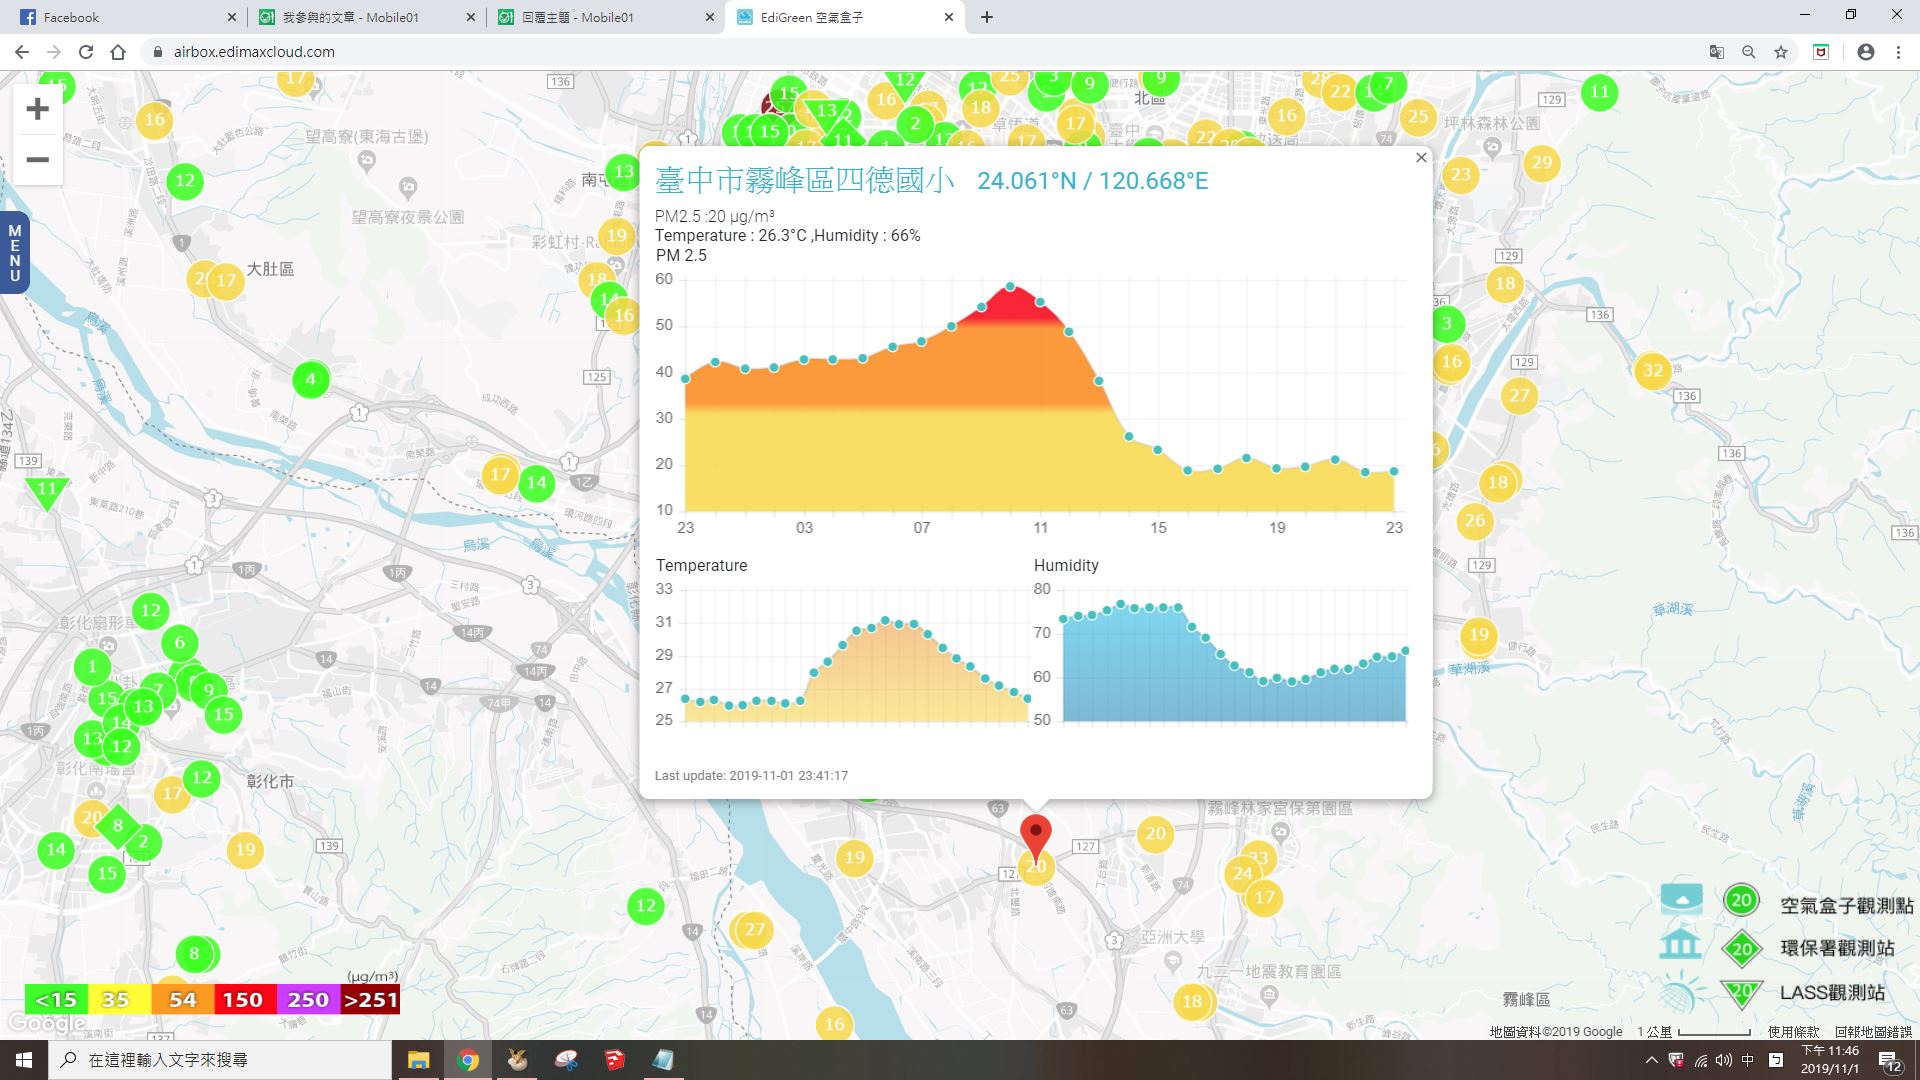Click the LASS triangle marker 11 on left
Image resolution: width=1920 pixels, height=1080 pixels.
click(47, 492)
